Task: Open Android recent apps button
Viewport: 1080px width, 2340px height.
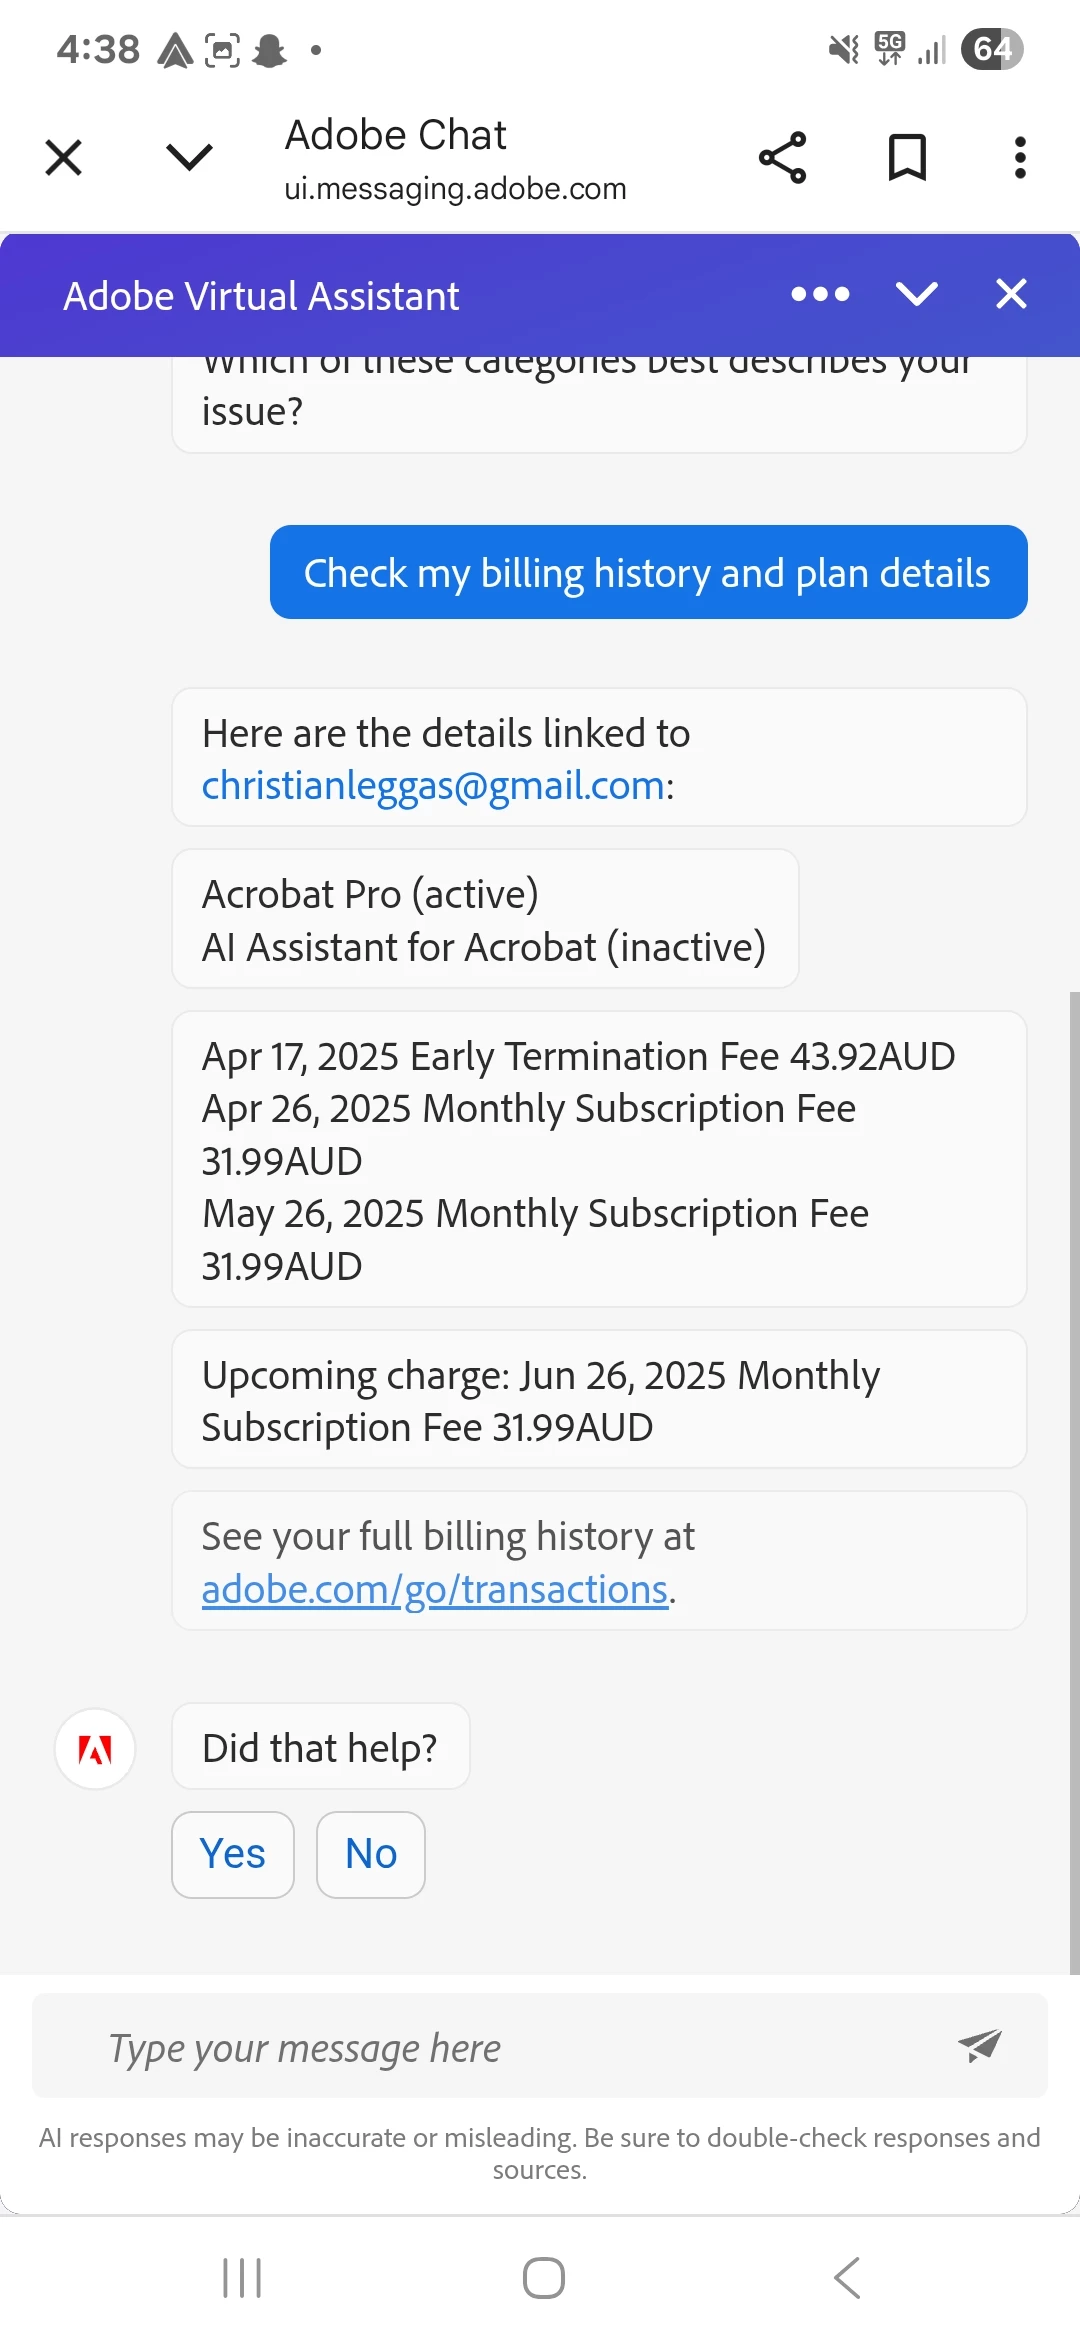Action: 242,2278
